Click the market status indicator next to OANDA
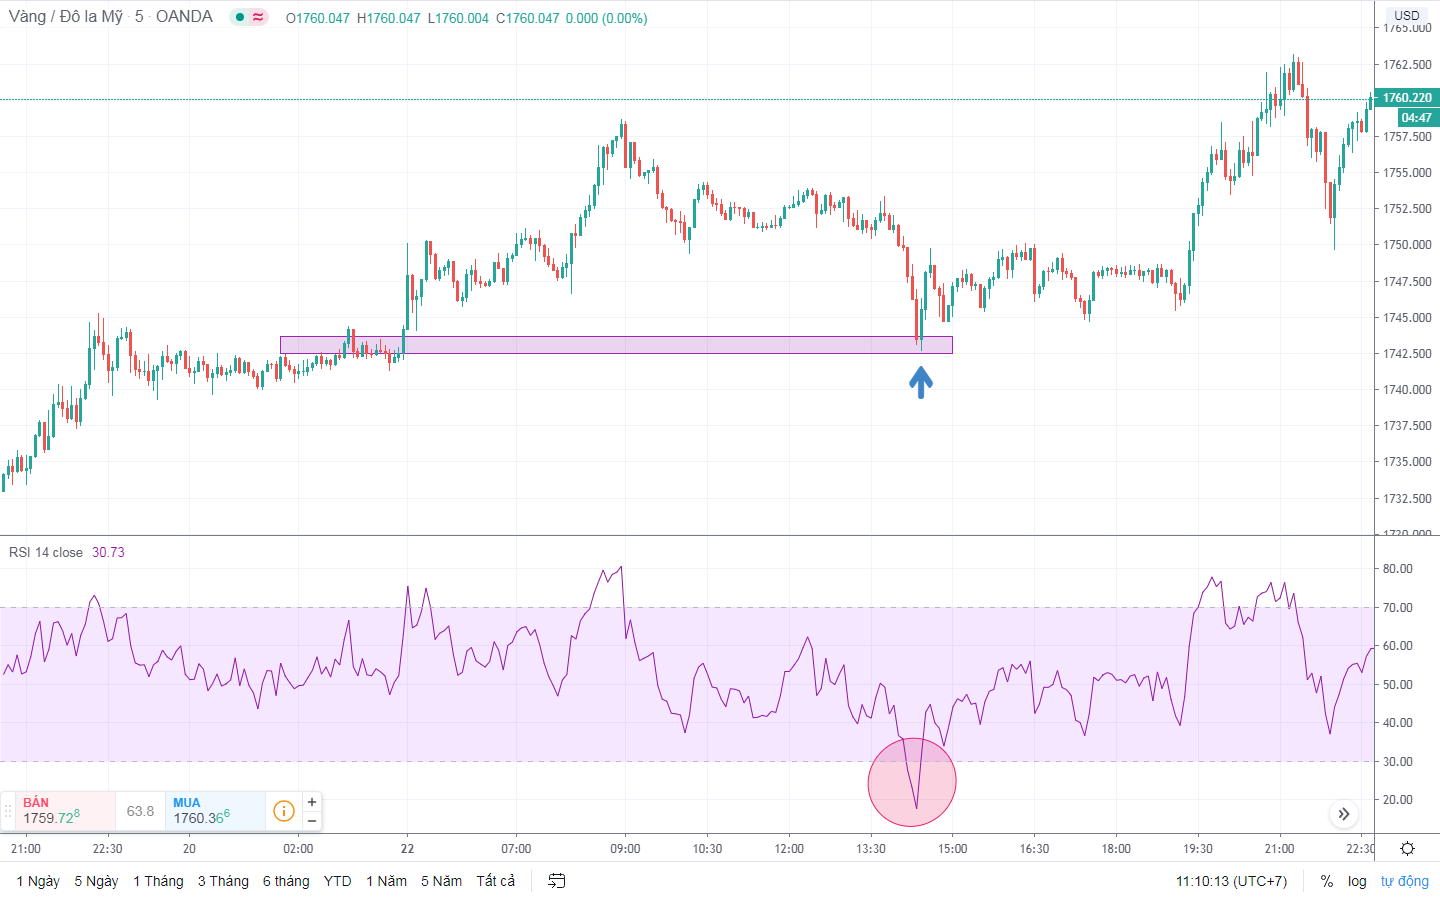This screenshot has height=899, width=1440. coord(249,17)
